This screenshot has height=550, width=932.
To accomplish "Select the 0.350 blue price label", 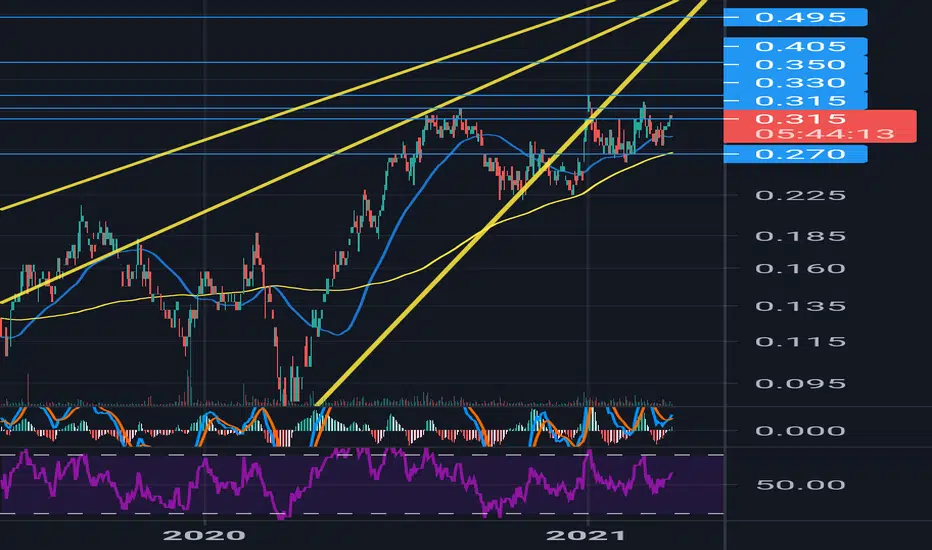I will pos(795,64).
